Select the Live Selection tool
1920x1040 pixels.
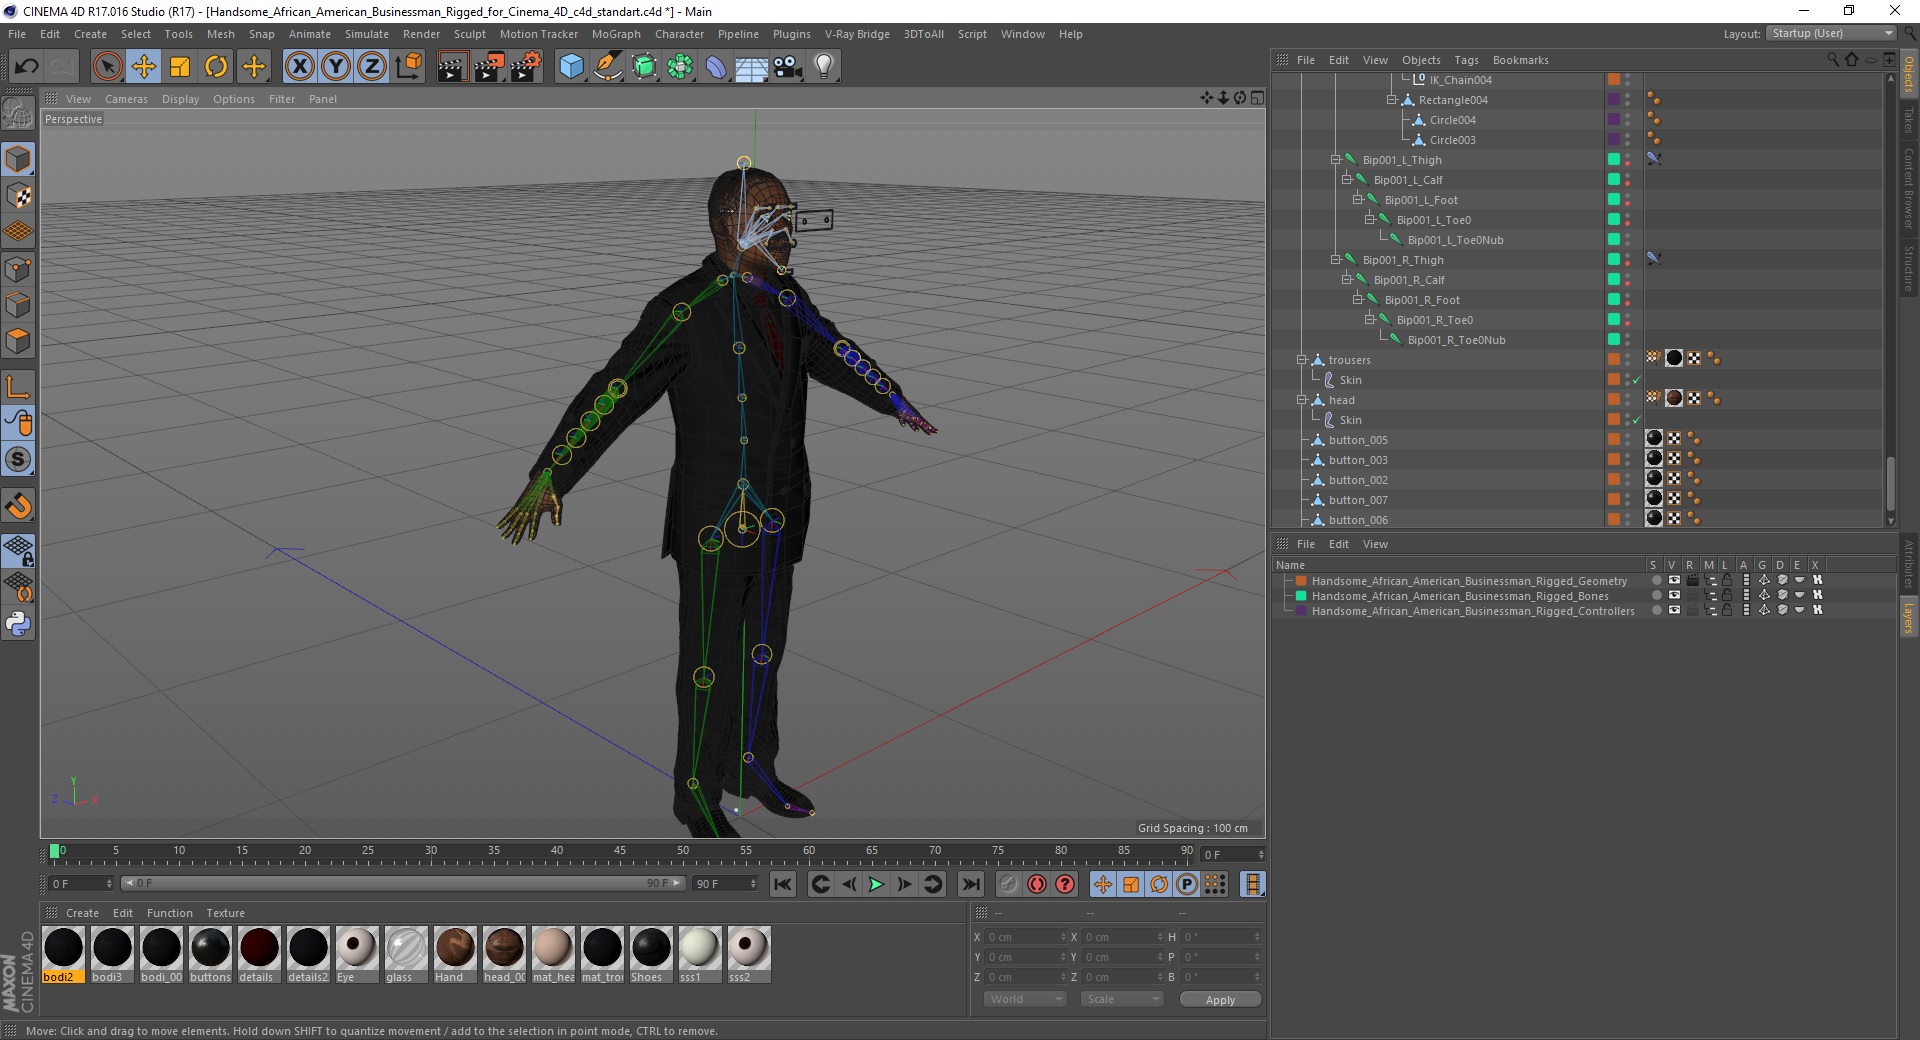[107, 67]
